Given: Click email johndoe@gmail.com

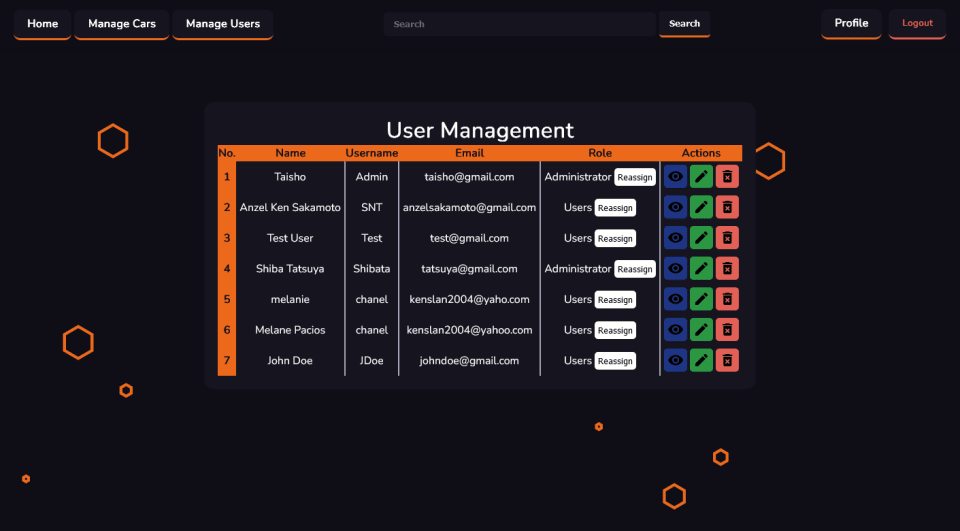Looking at the screenshot, I should (x=469, y=361).
